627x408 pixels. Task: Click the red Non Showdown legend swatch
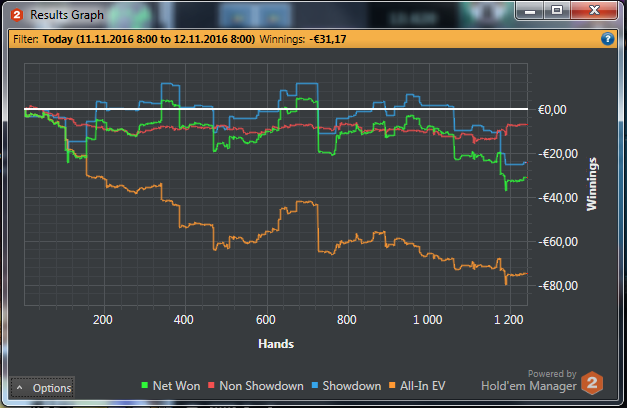[x=211, y=385]
